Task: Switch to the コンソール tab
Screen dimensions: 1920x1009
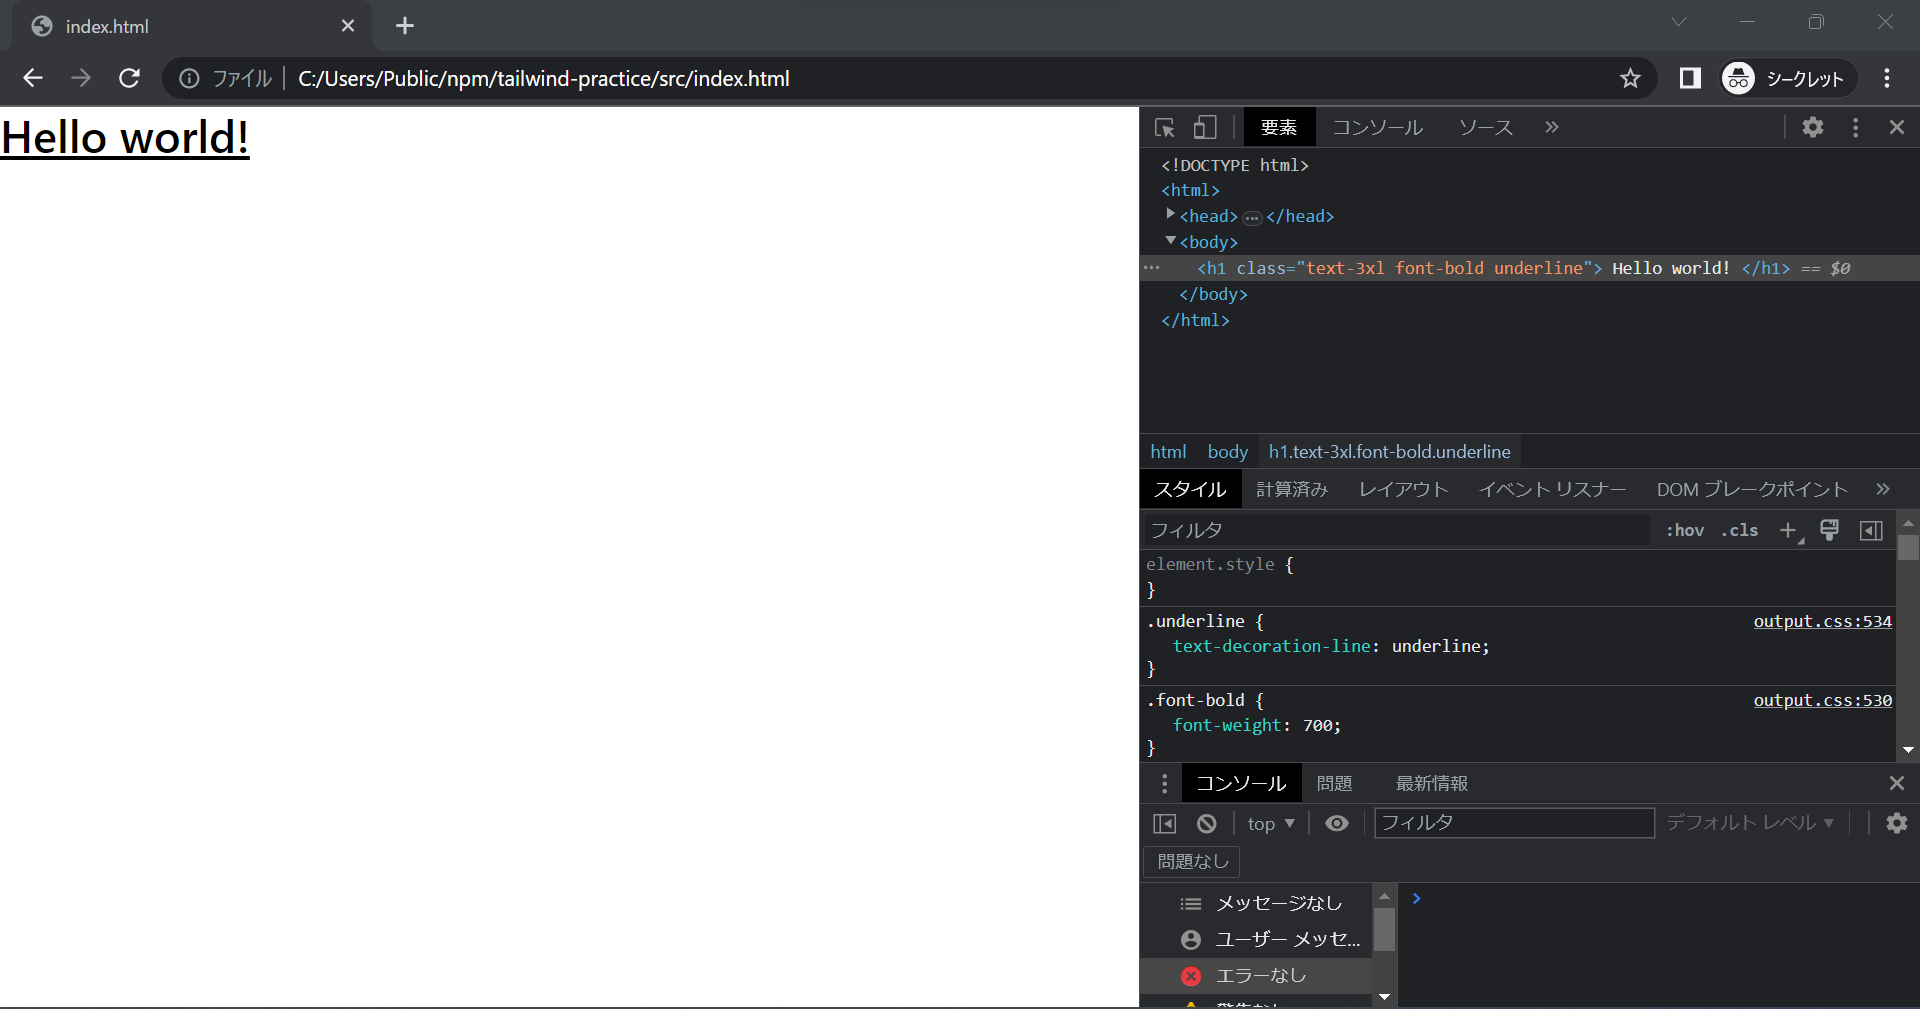Action: coord(1239,783)
